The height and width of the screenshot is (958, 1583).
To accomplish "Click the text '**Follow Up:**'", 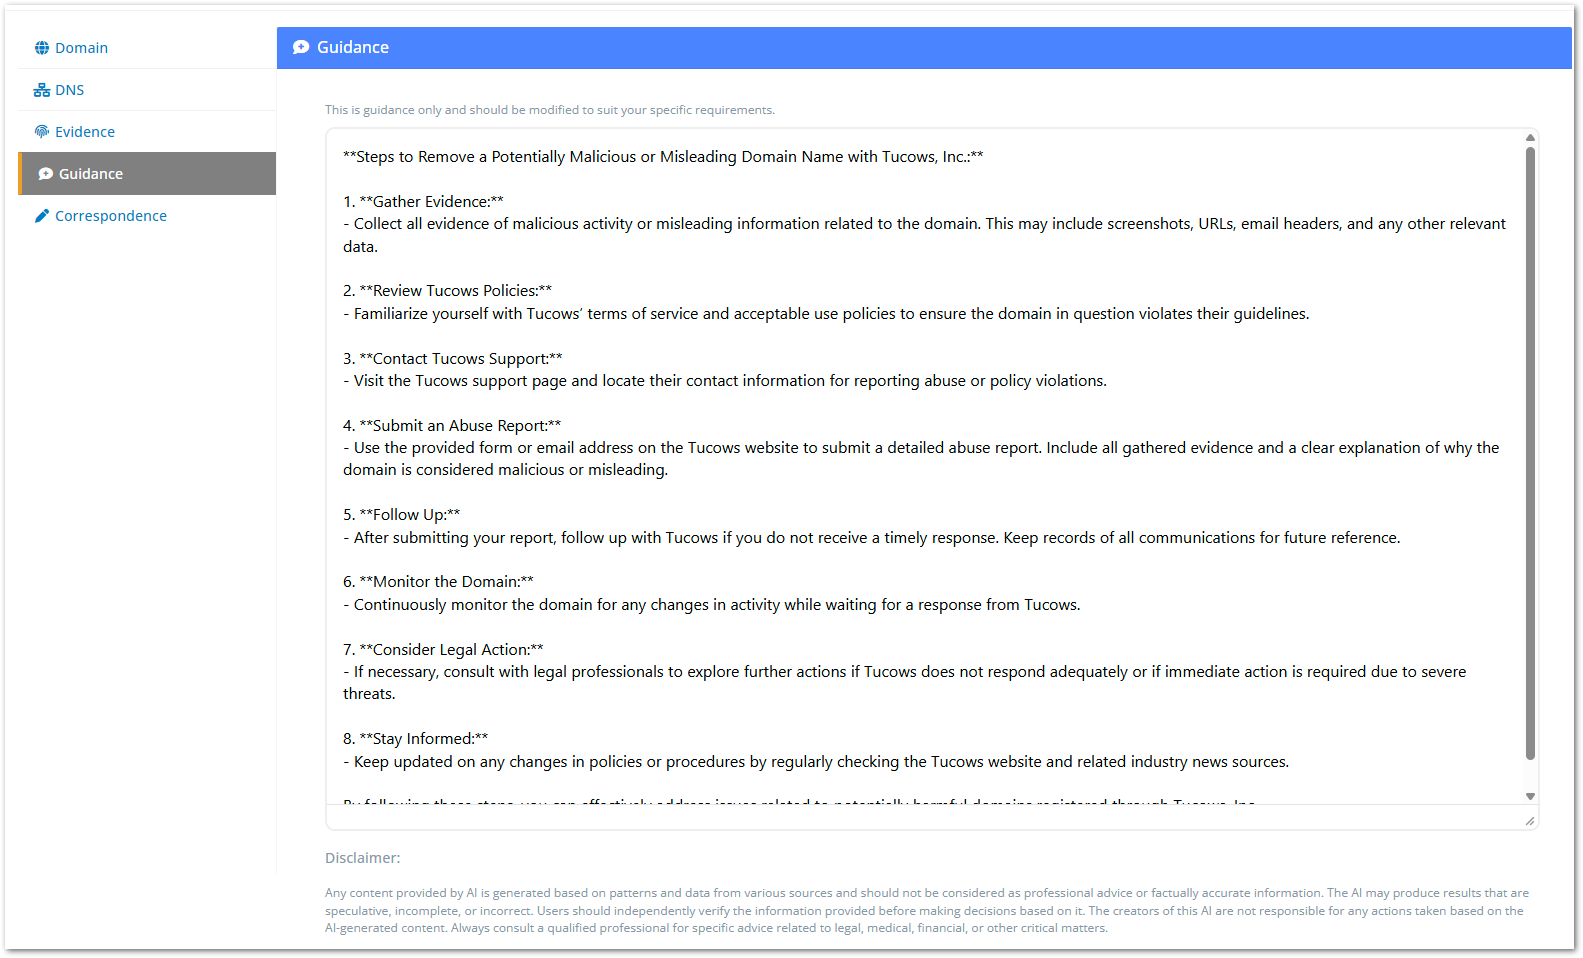I will pos(410,515).
